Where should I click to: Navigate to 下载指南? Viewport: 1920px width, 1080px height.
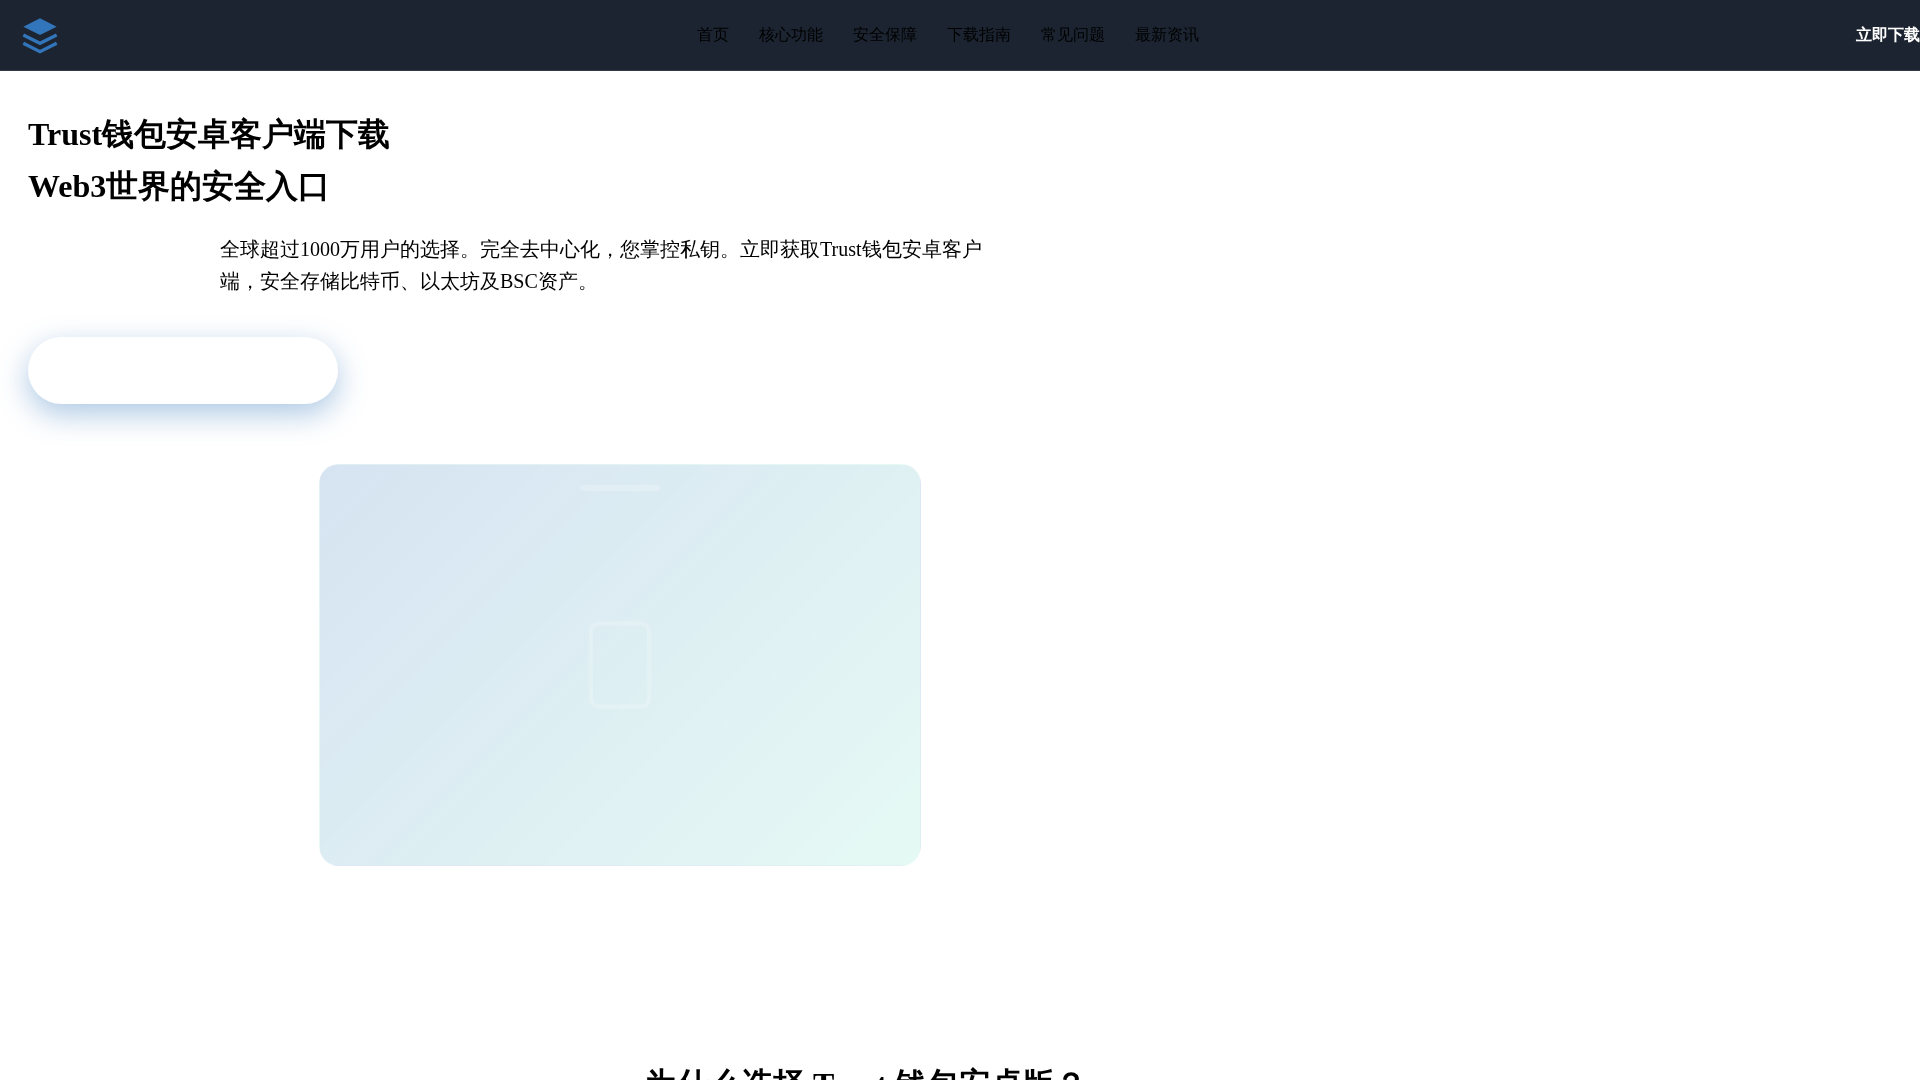978,35
